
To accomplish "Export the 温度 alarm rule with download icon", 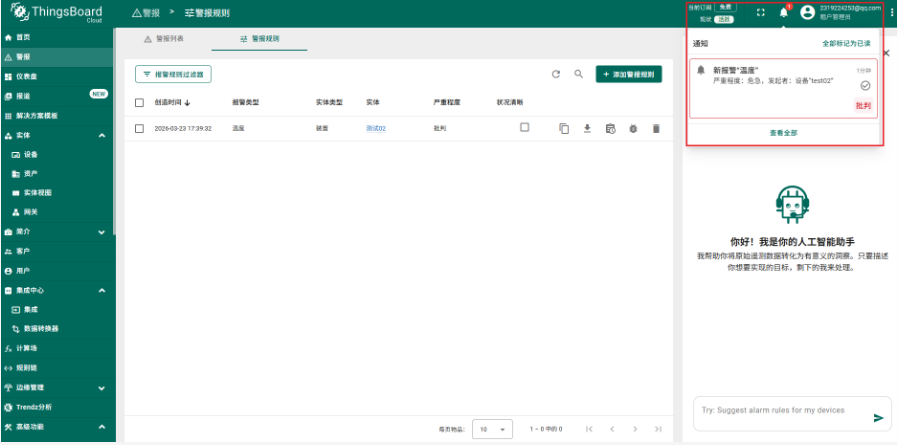I will pyautogui.click(x=587, y=128).
